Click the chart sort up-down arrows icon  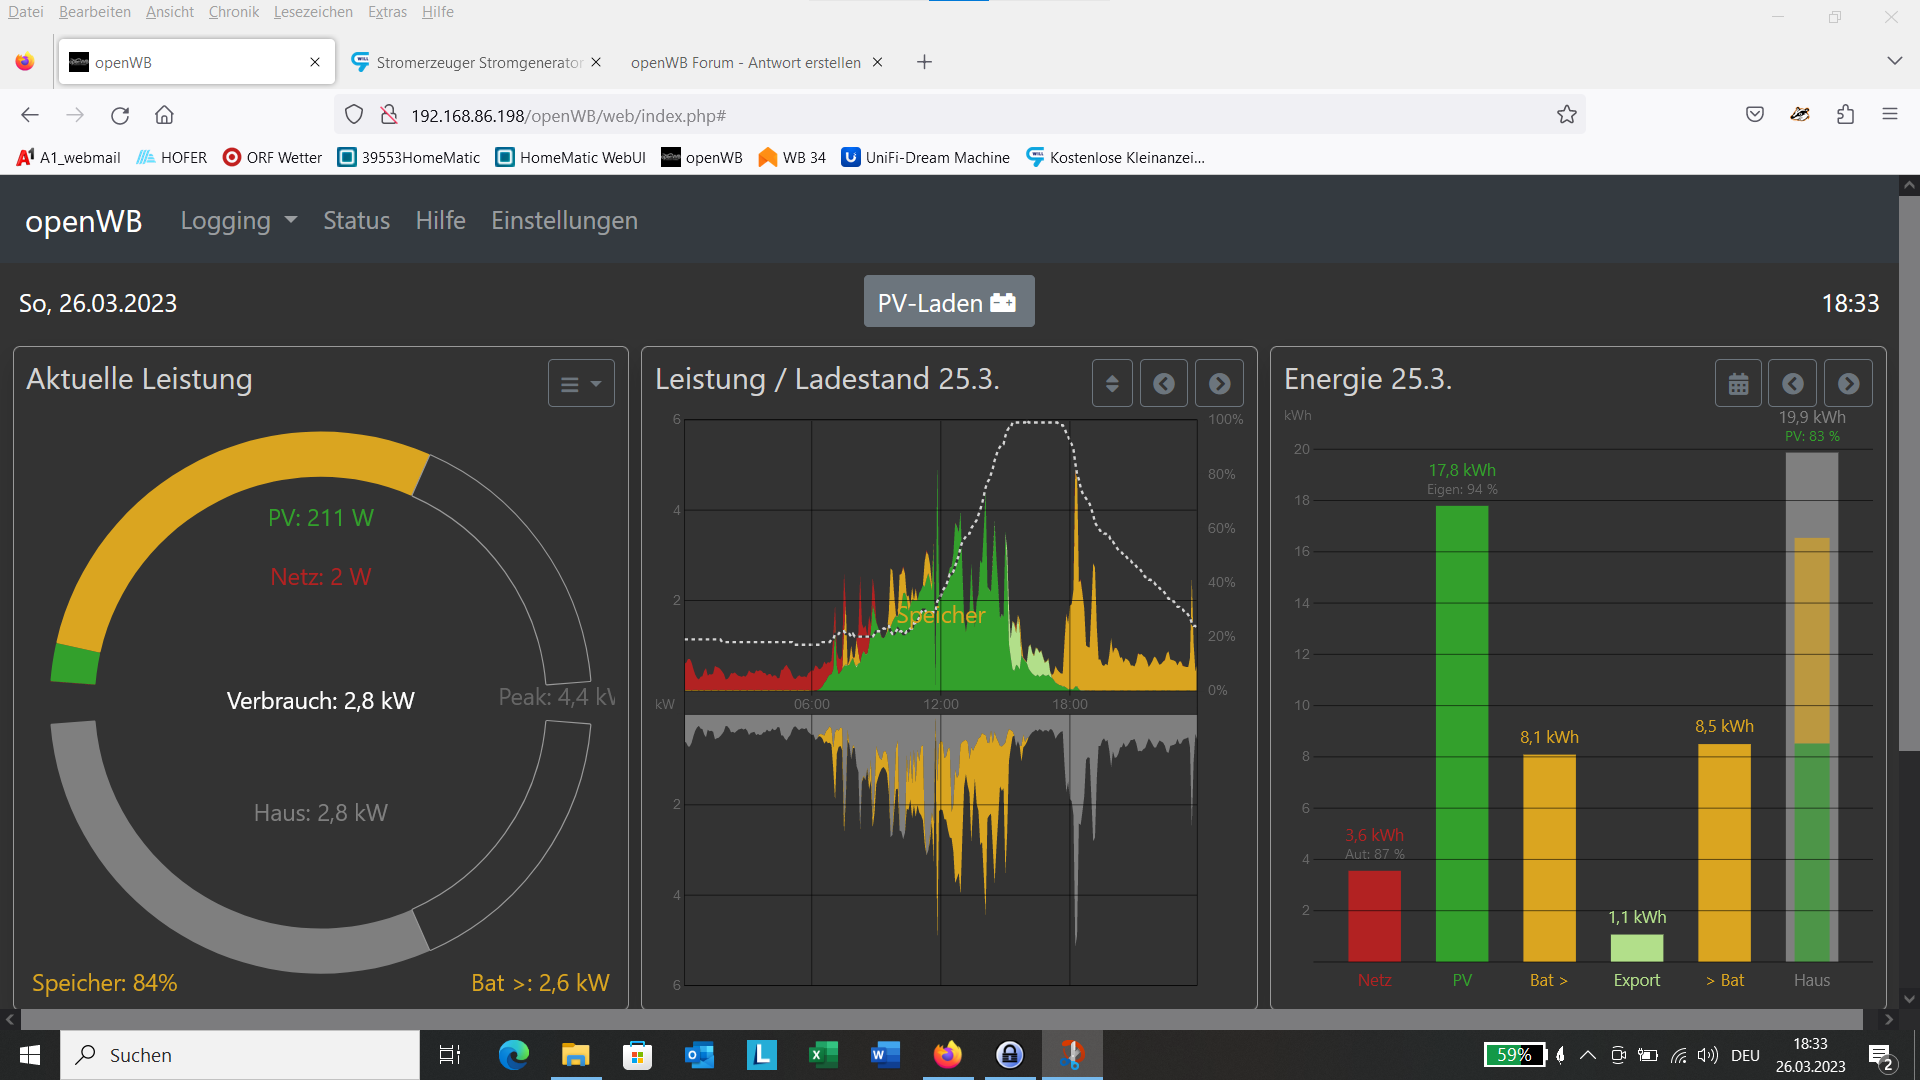pyautogui.click(x=1112, y=384)
